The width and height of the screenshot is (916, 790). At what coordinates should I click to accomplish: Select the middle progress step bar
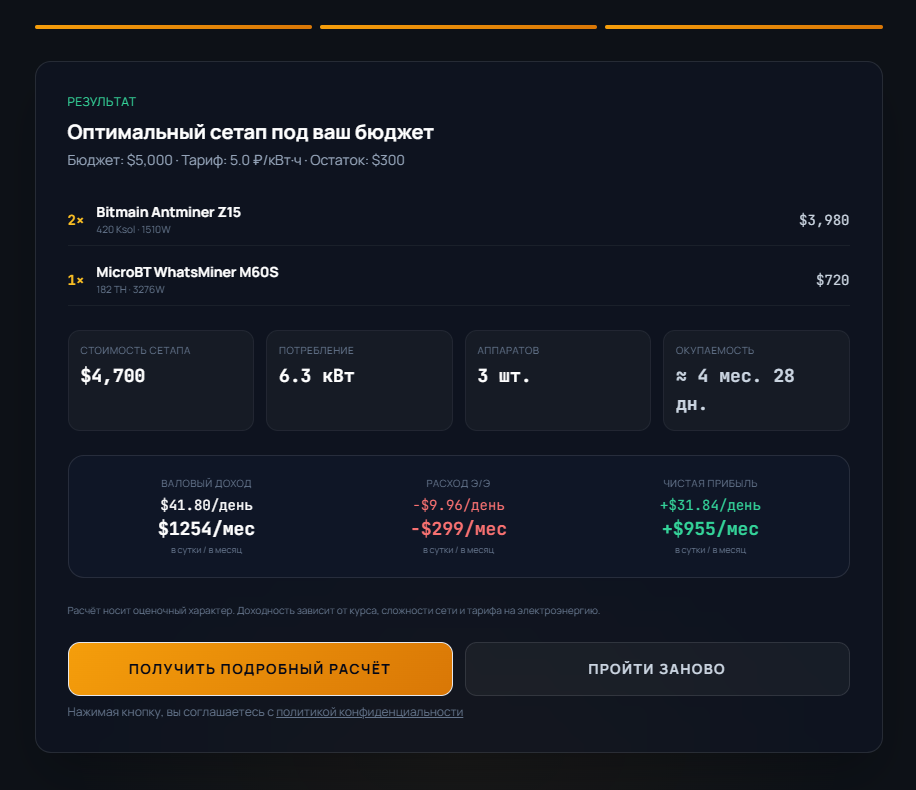(x=458, y=27)
